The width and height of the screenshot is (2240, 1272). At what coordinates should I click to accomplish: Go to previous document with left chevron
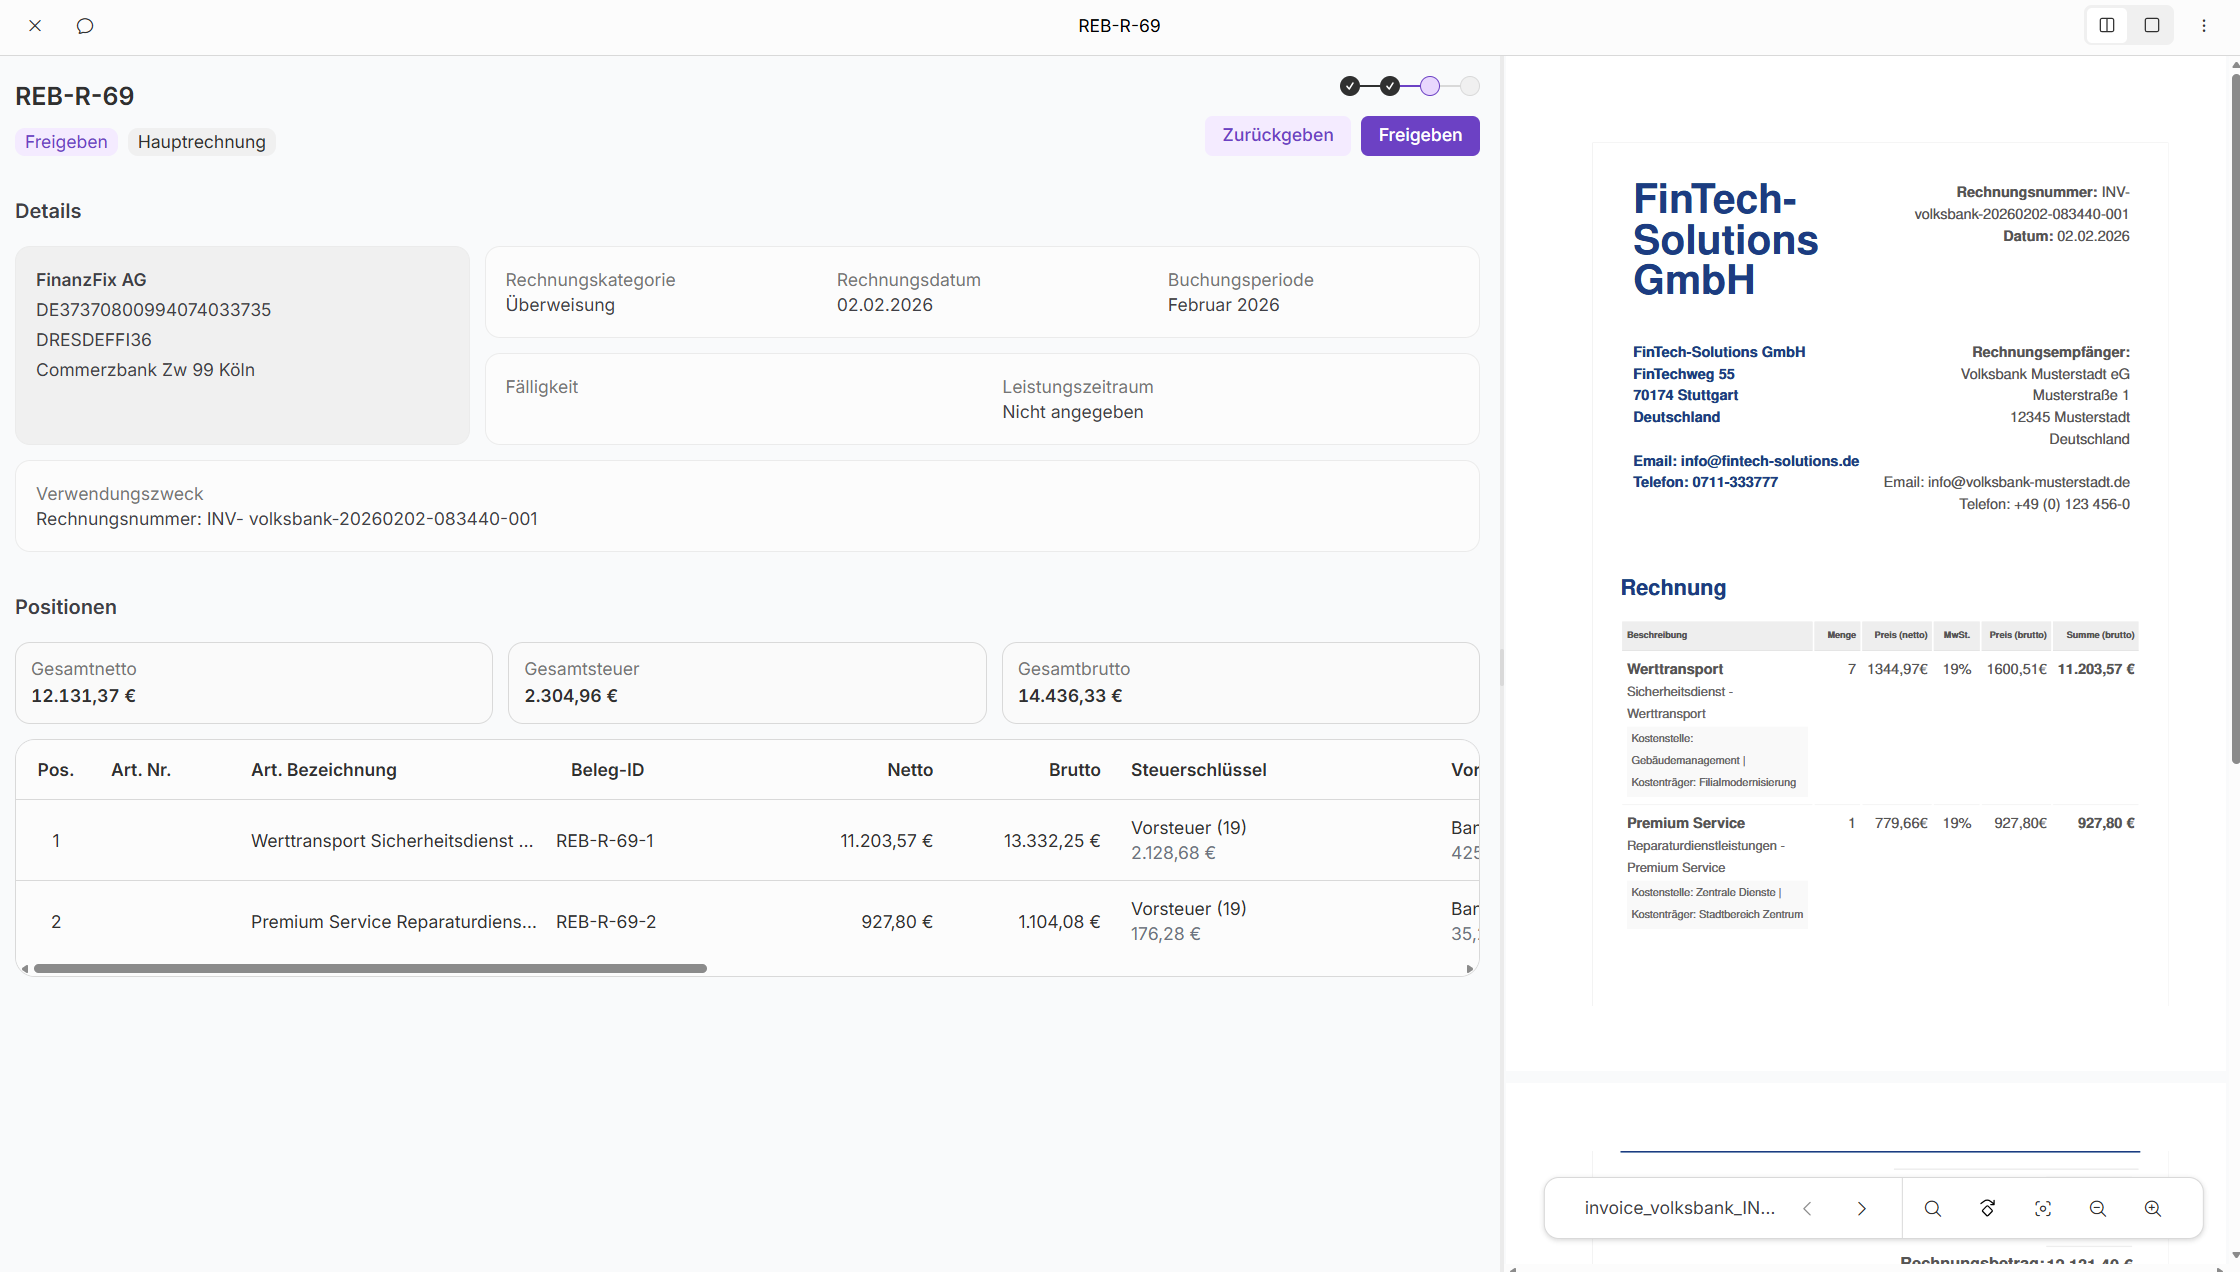pyautogui.click(x=1807, y=1208)
